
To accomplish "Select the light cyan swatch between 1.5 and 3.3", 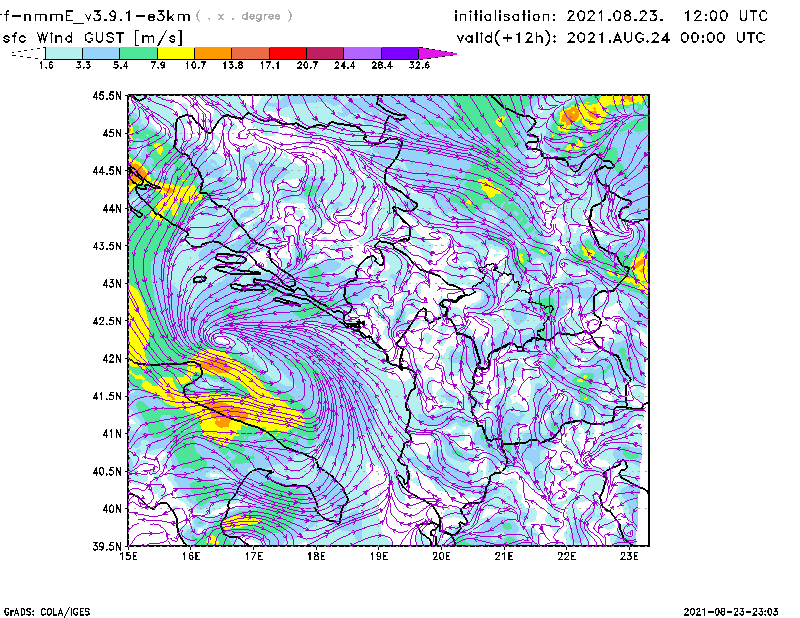I will point(64,53).
